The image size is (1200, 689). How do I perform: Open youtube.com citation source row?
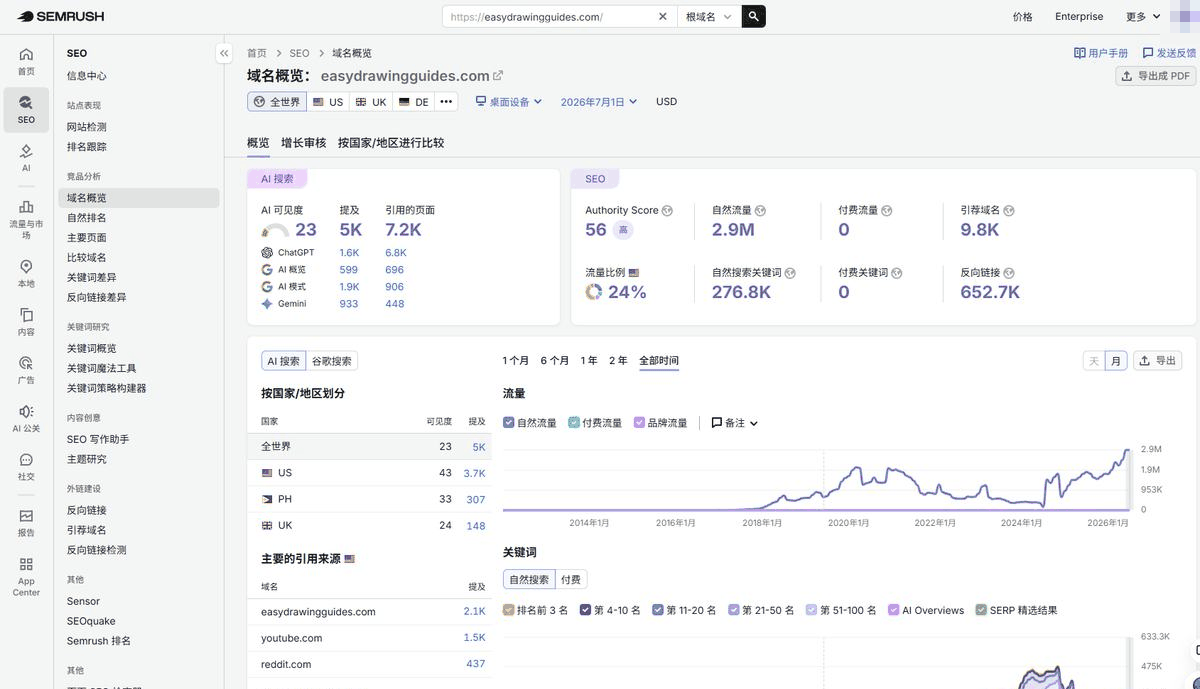coord(369,638)
